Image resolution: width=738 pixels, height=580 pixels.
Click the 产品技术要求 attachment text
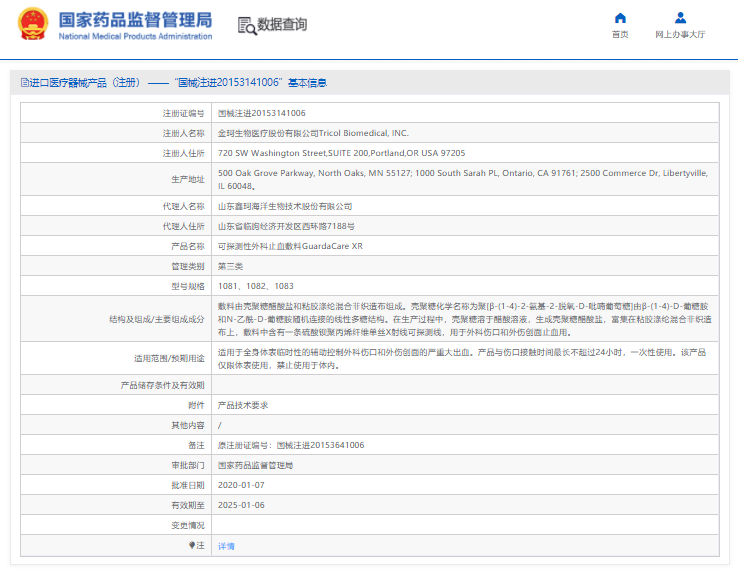click(243, 405)
